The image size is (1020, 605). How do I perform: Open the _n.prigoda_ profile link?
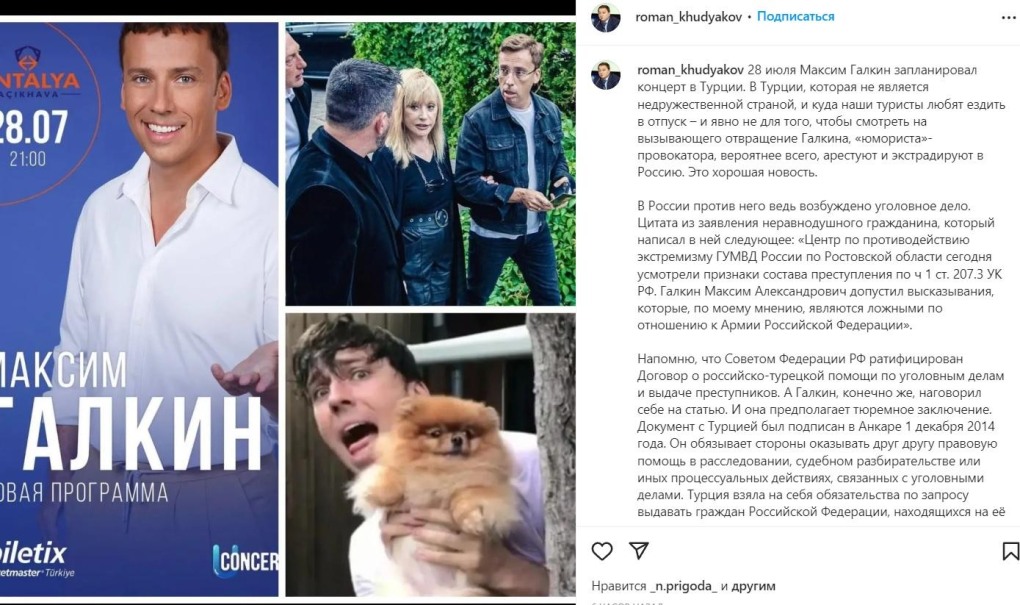[x=683, y=586]
